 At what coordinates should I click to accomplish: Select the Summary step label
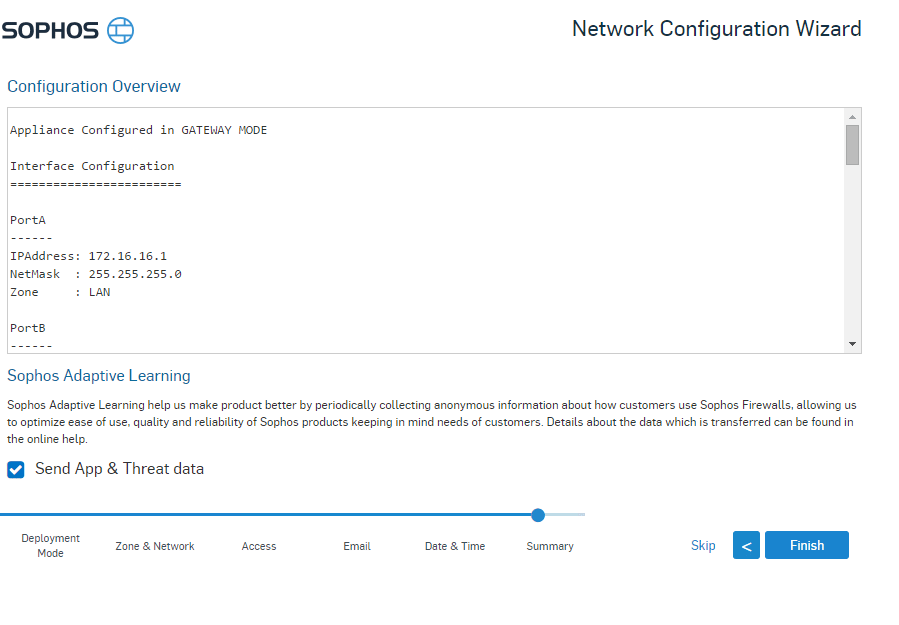click(550, 546)
